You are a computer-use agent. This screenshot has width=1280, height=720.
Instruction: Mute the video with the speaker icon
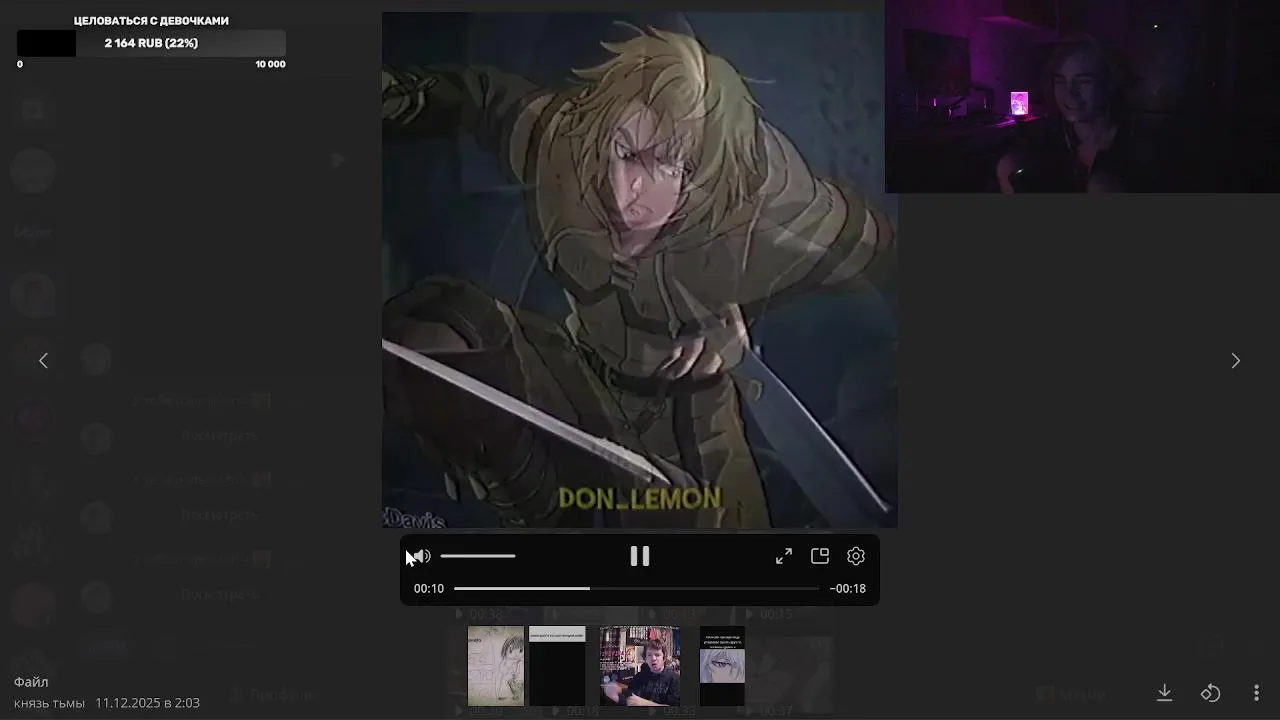pyautogui.click(x=422, y=556)
